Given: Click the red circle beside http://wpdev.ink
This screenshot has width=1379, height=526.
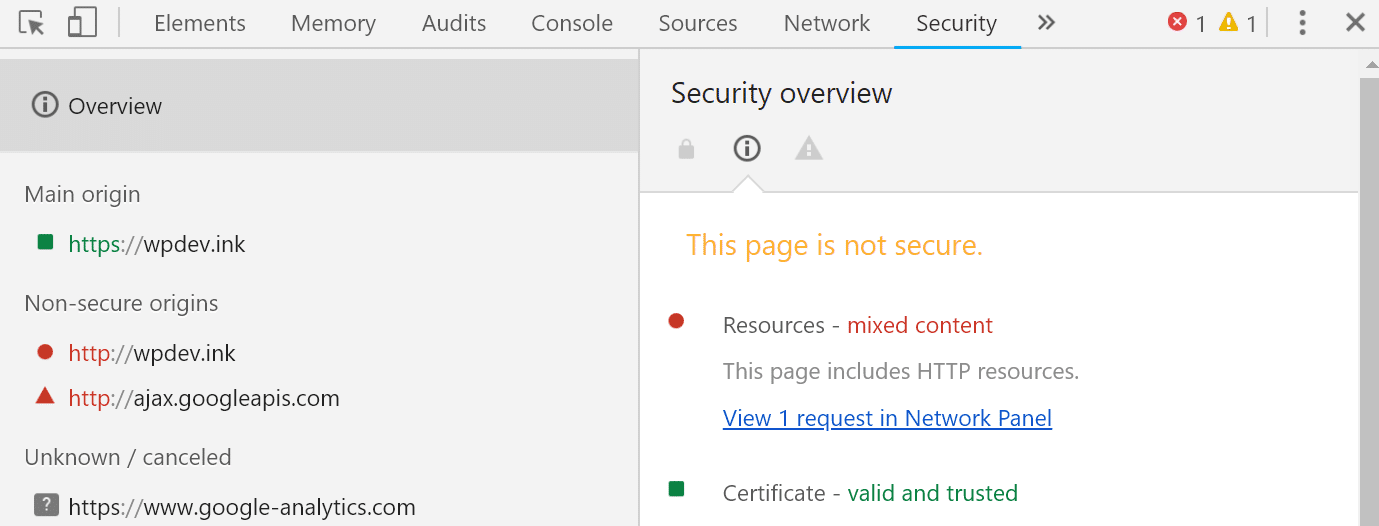Looking at the screenshot, I should click(x=45, y=352).
